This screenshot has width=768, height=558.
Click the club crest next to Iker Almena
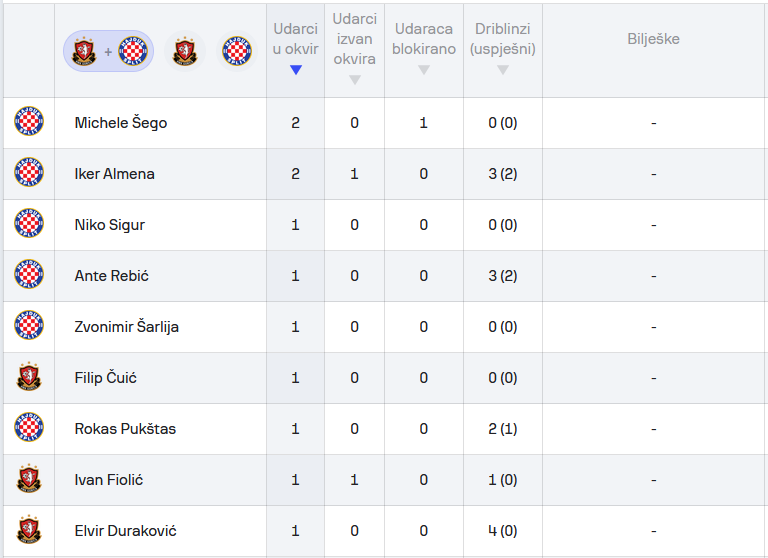pos(29,174)
